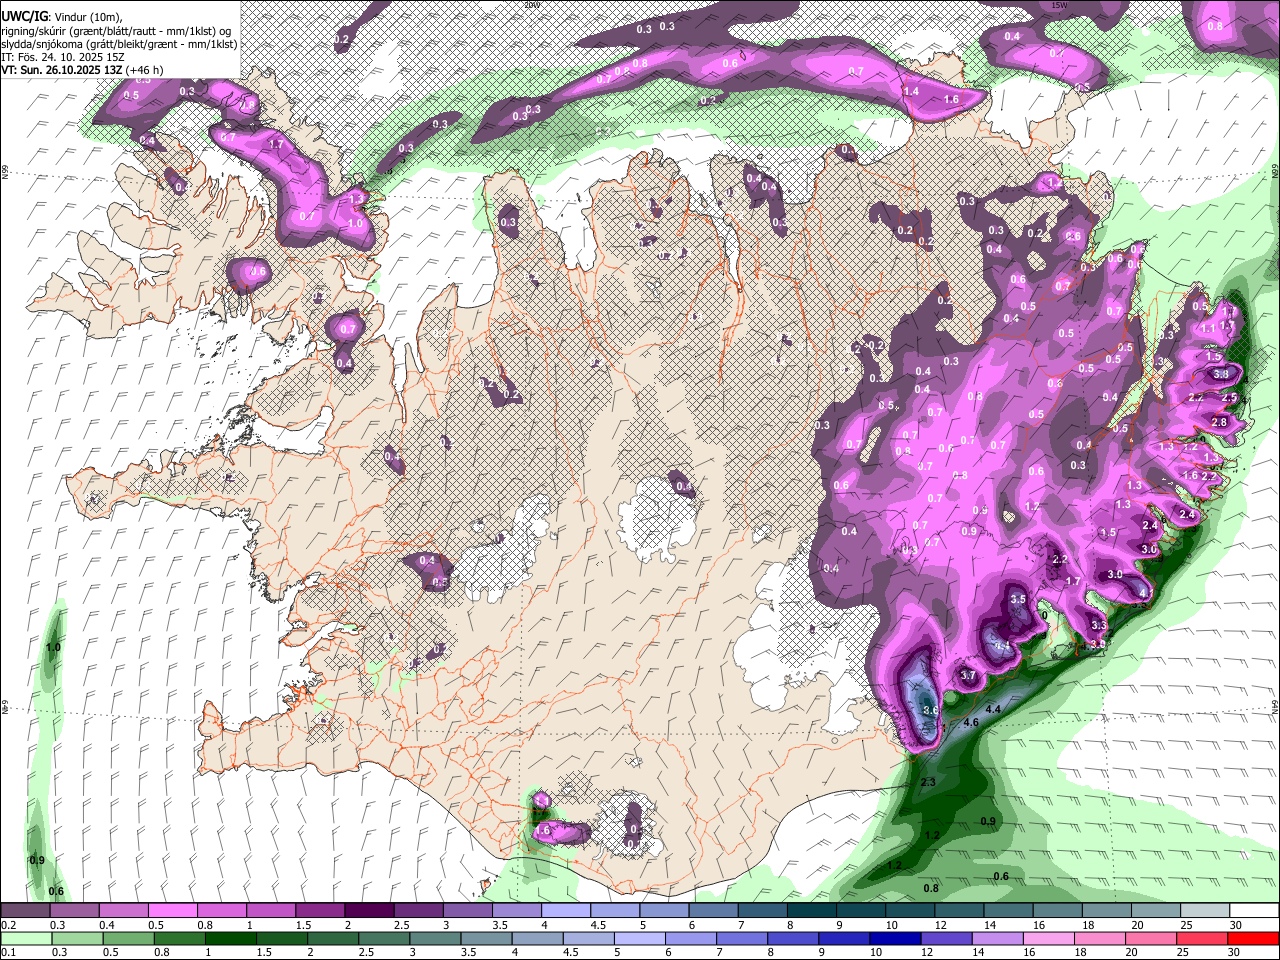Click the '1.0' value in western green band
Viewport: 1280px width, 960px height.
point(53,648)
